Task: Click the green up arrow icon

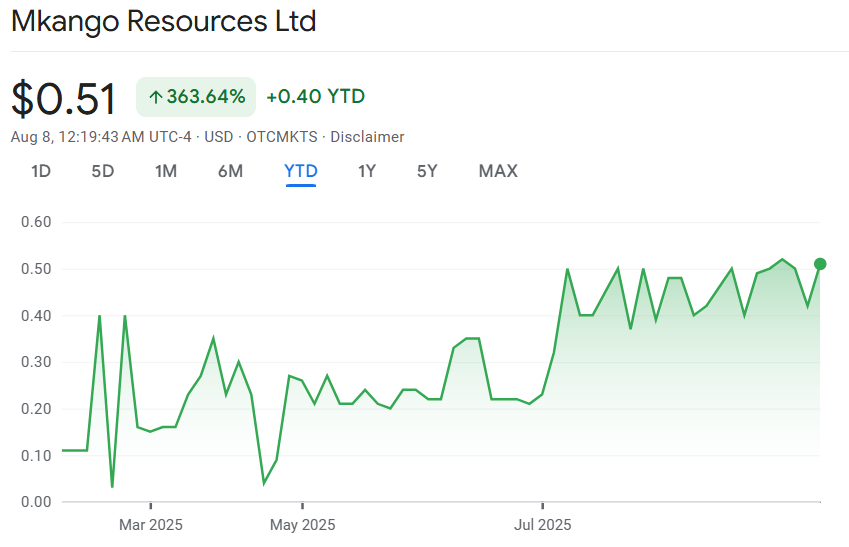Action: [x=155, y=97]
